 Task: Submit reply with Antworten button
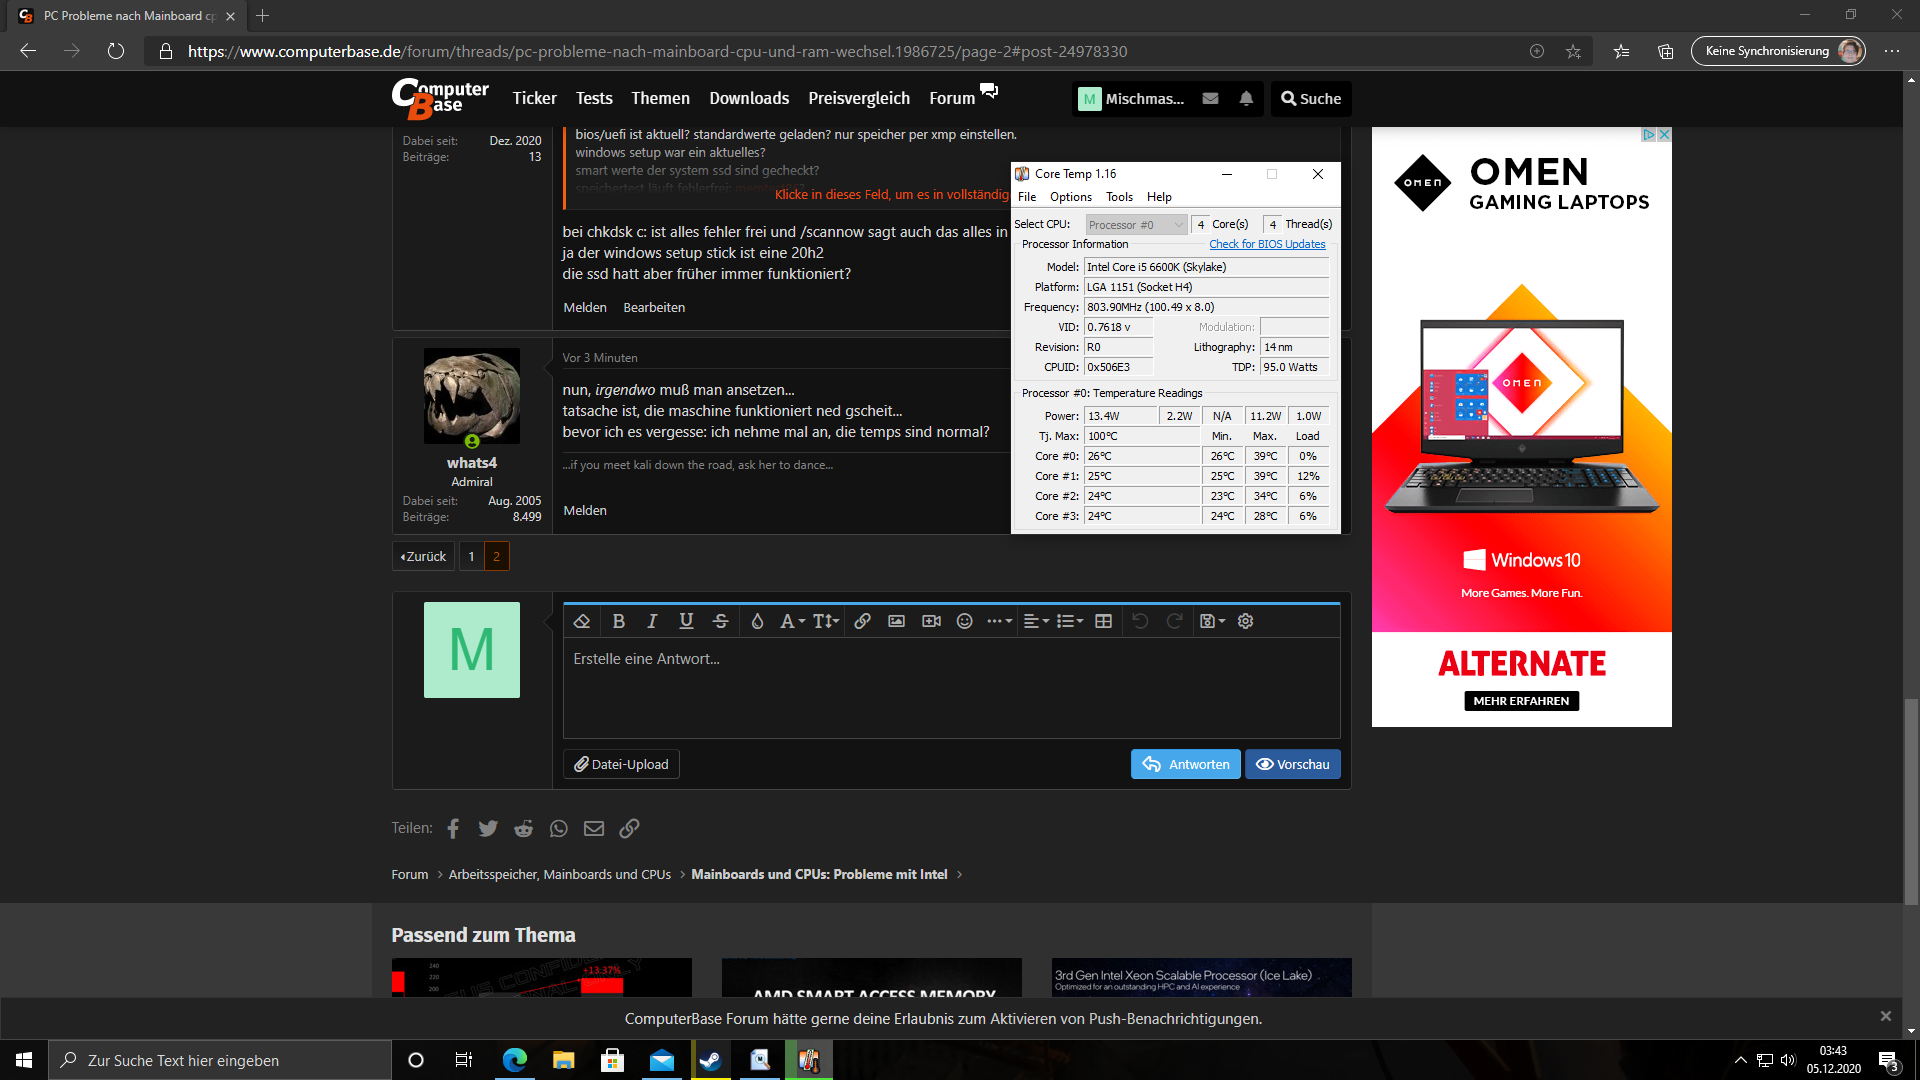point(1186,764)
